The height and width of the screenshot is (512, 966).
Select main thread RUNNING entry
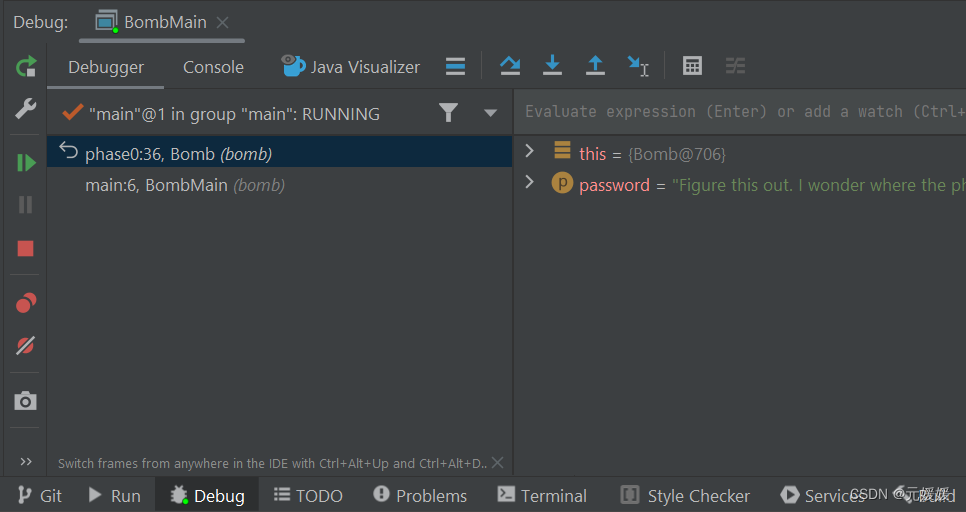coord(234,114)
